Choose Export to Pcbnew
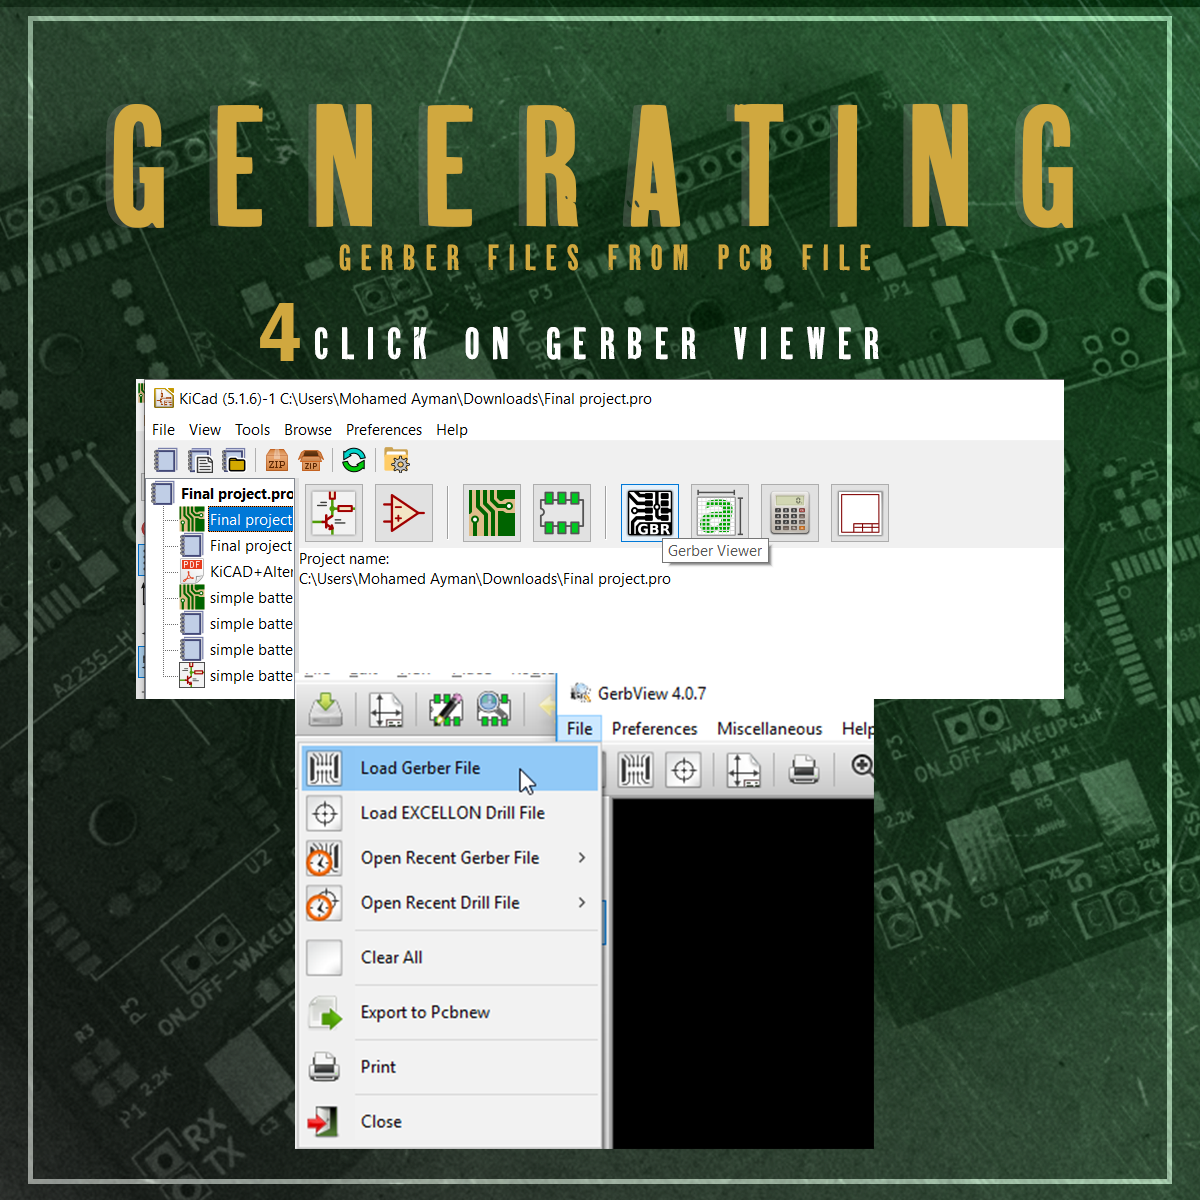This screenshot has height=1200, width=1200. pos(450,1012)
